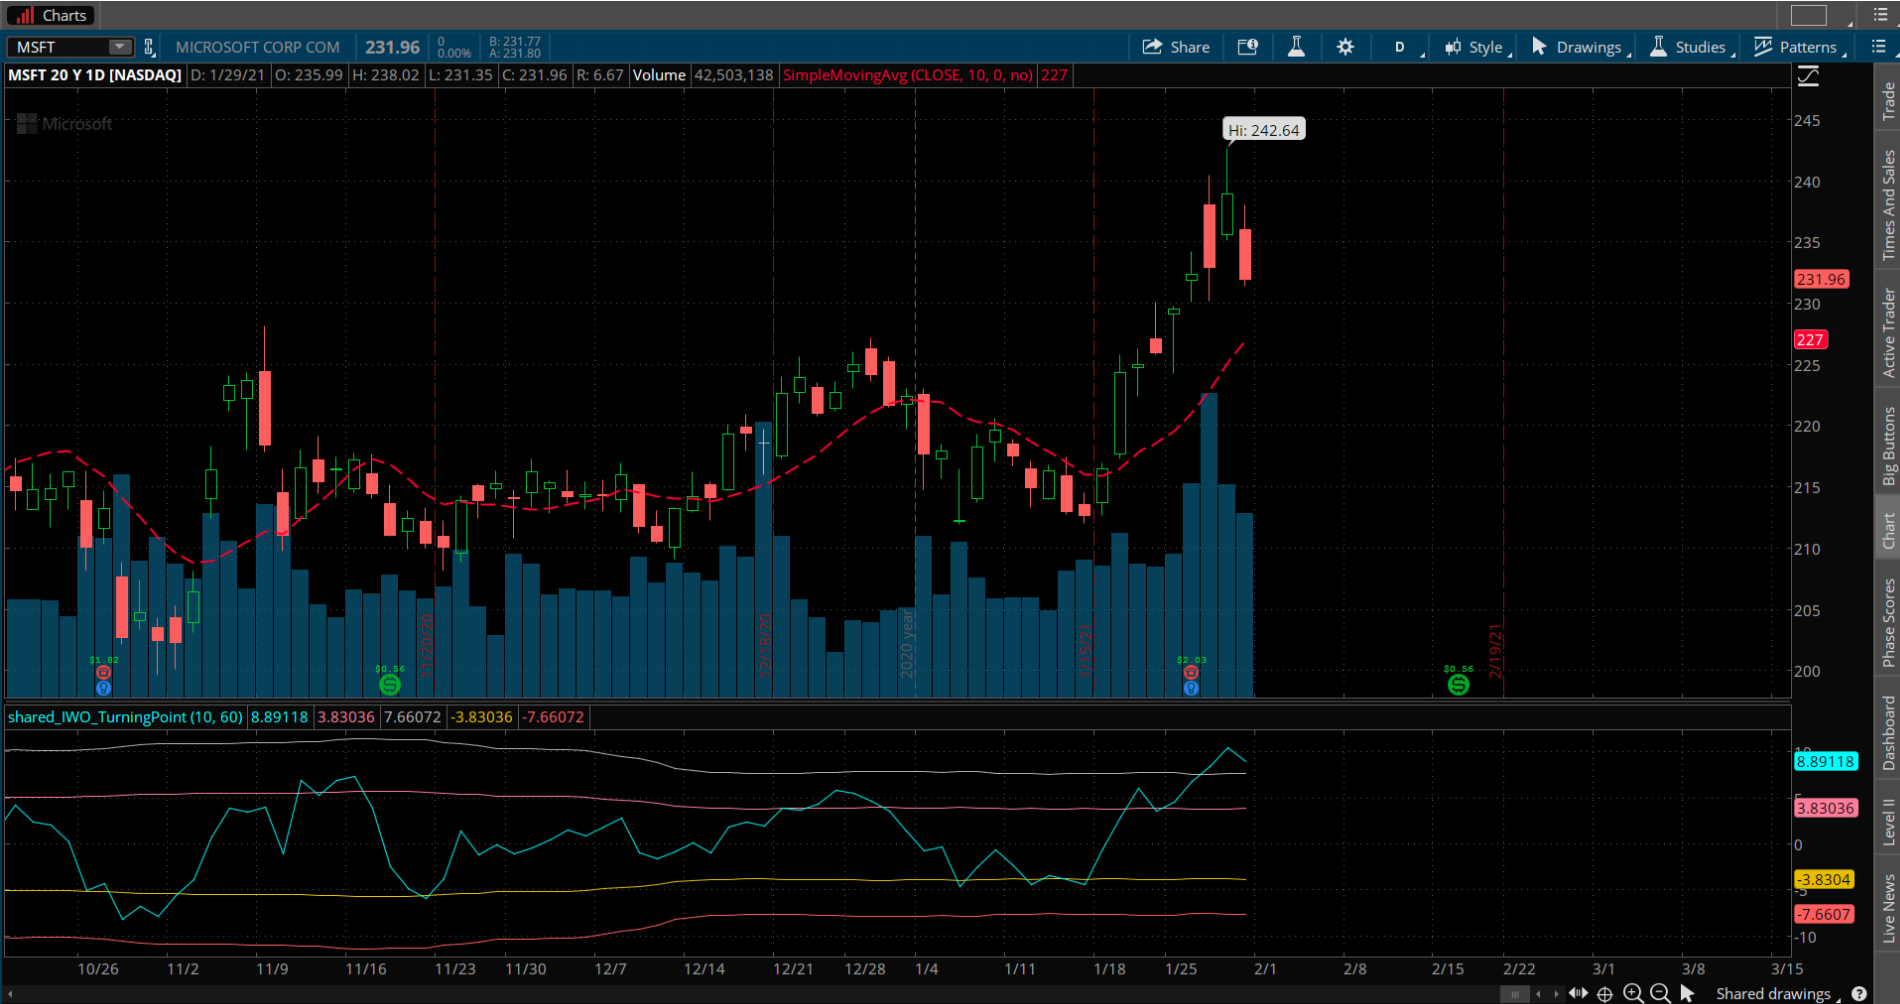Click the yellow -3.8304 axis bubble

(x=1824, y=879)
